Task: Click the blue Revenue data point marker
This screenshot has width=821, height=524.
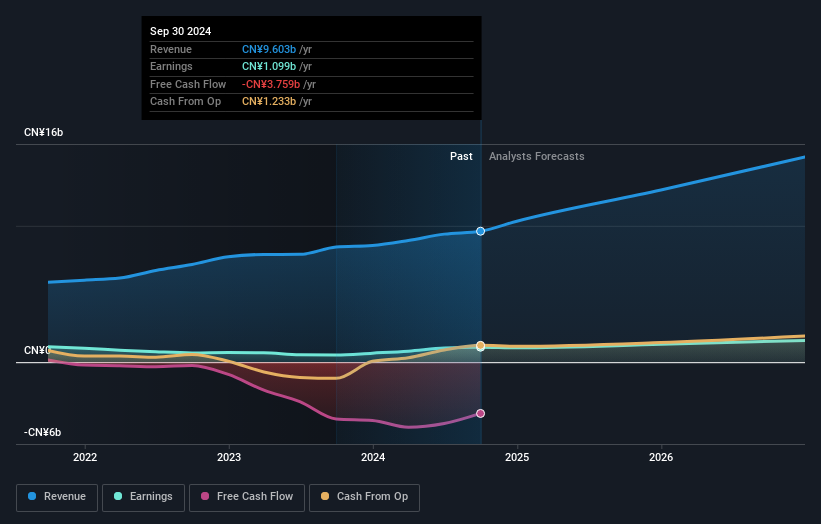Action: 480,231
